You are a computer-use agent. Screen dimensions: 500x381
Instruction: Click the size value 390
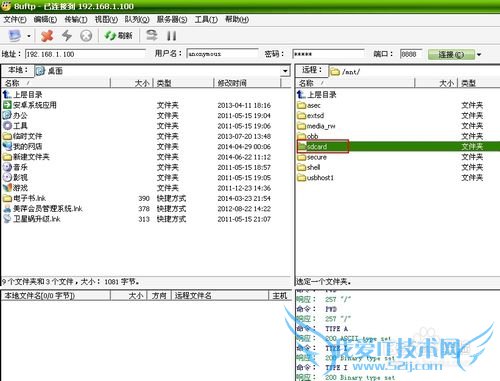(x=144, y=198)
